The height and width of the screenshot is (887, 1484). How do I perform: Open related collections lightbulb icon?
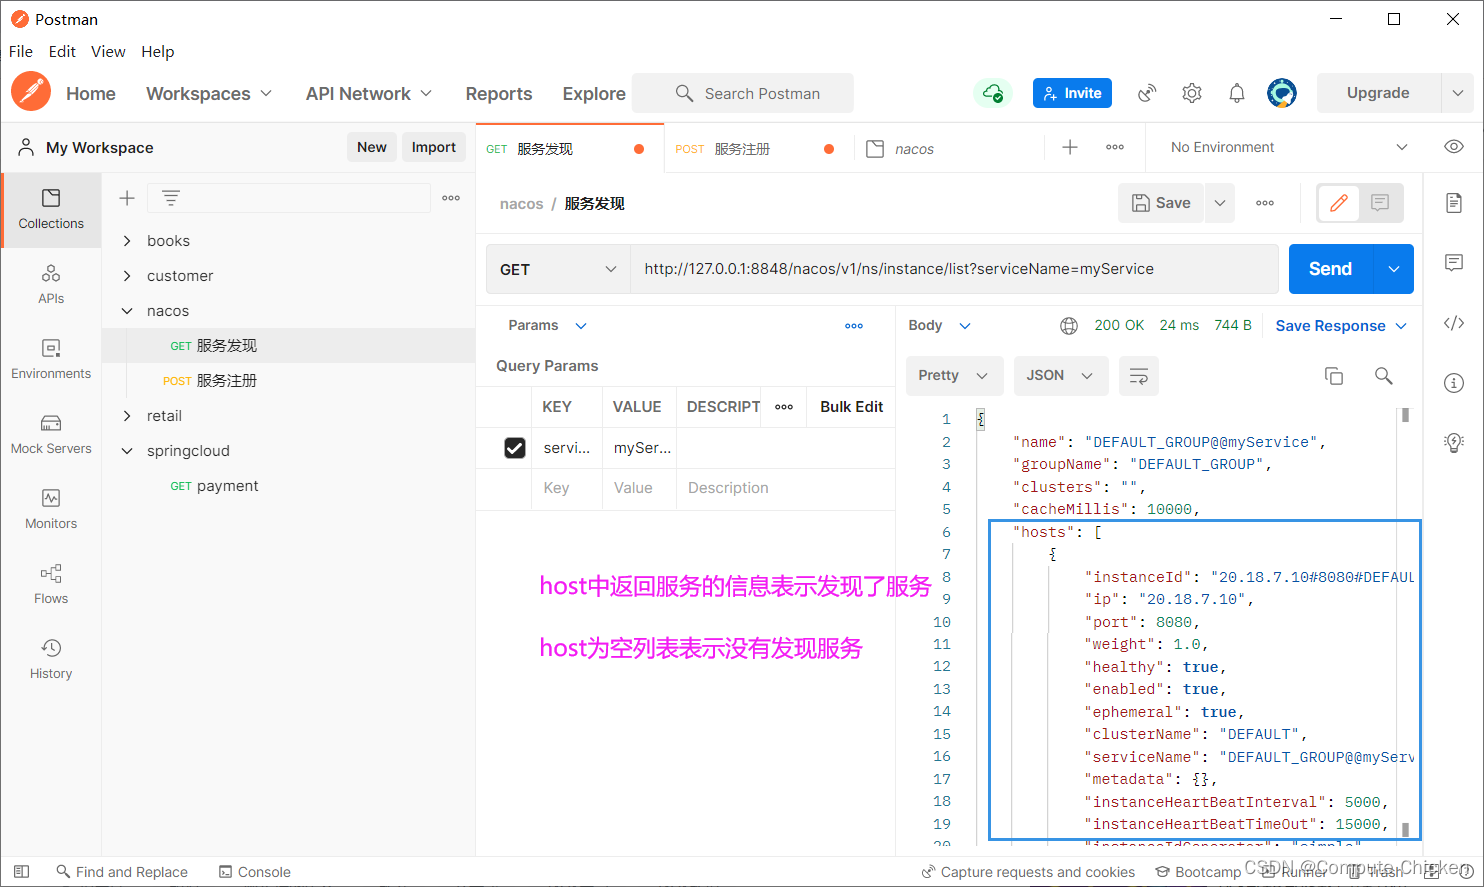(x=1454, y=443)
